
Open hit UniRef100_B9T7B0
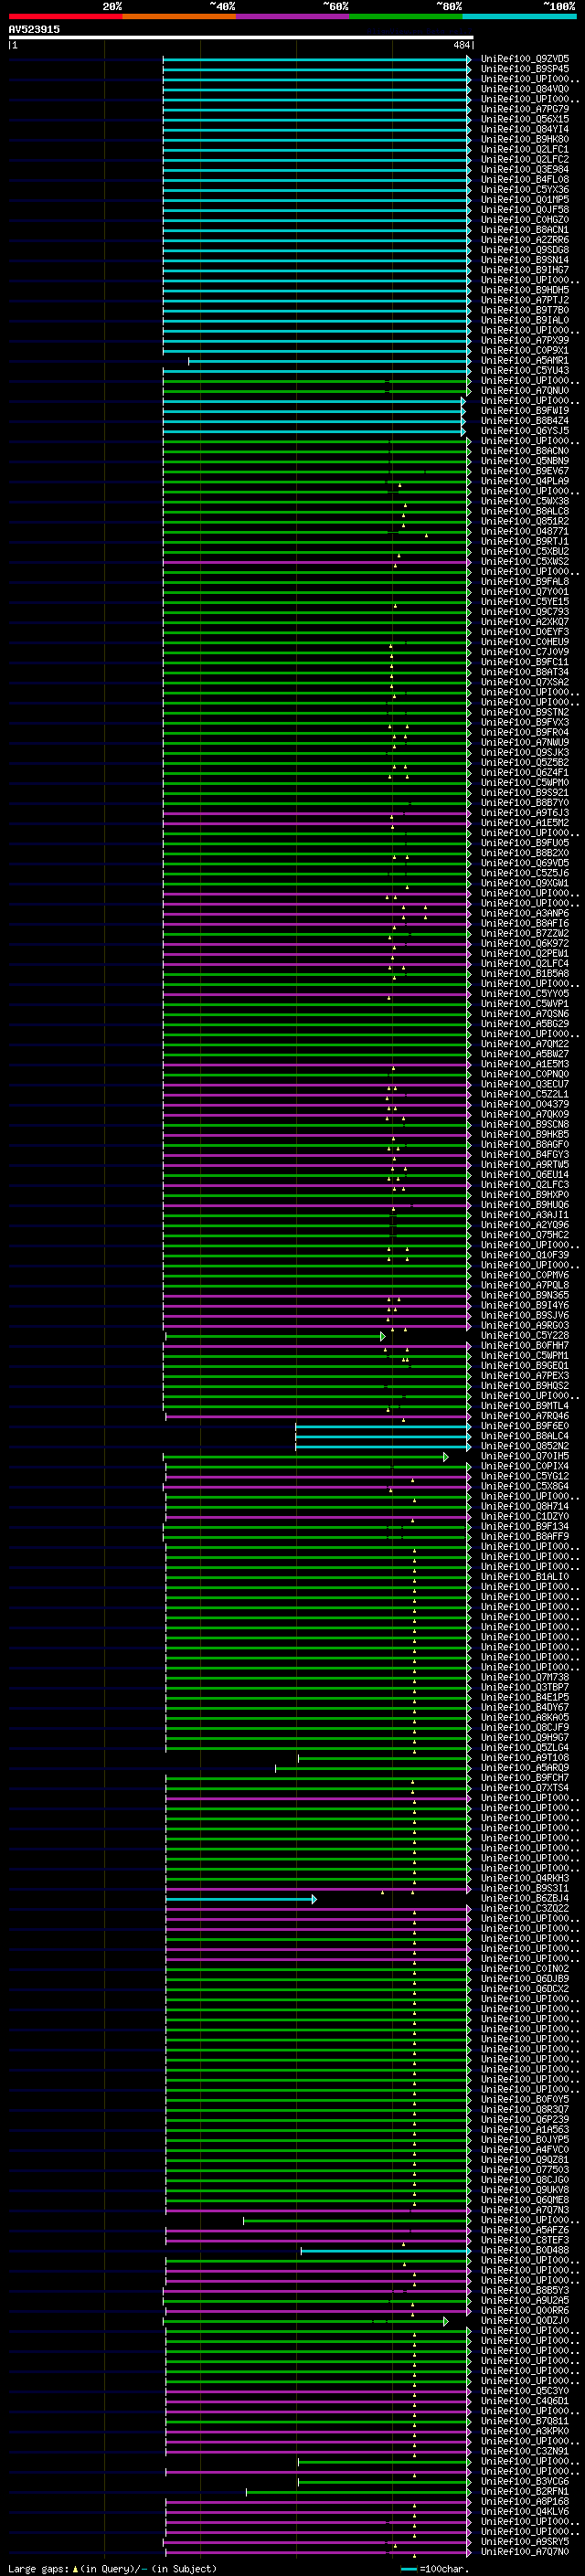click(x=524, y=310)
